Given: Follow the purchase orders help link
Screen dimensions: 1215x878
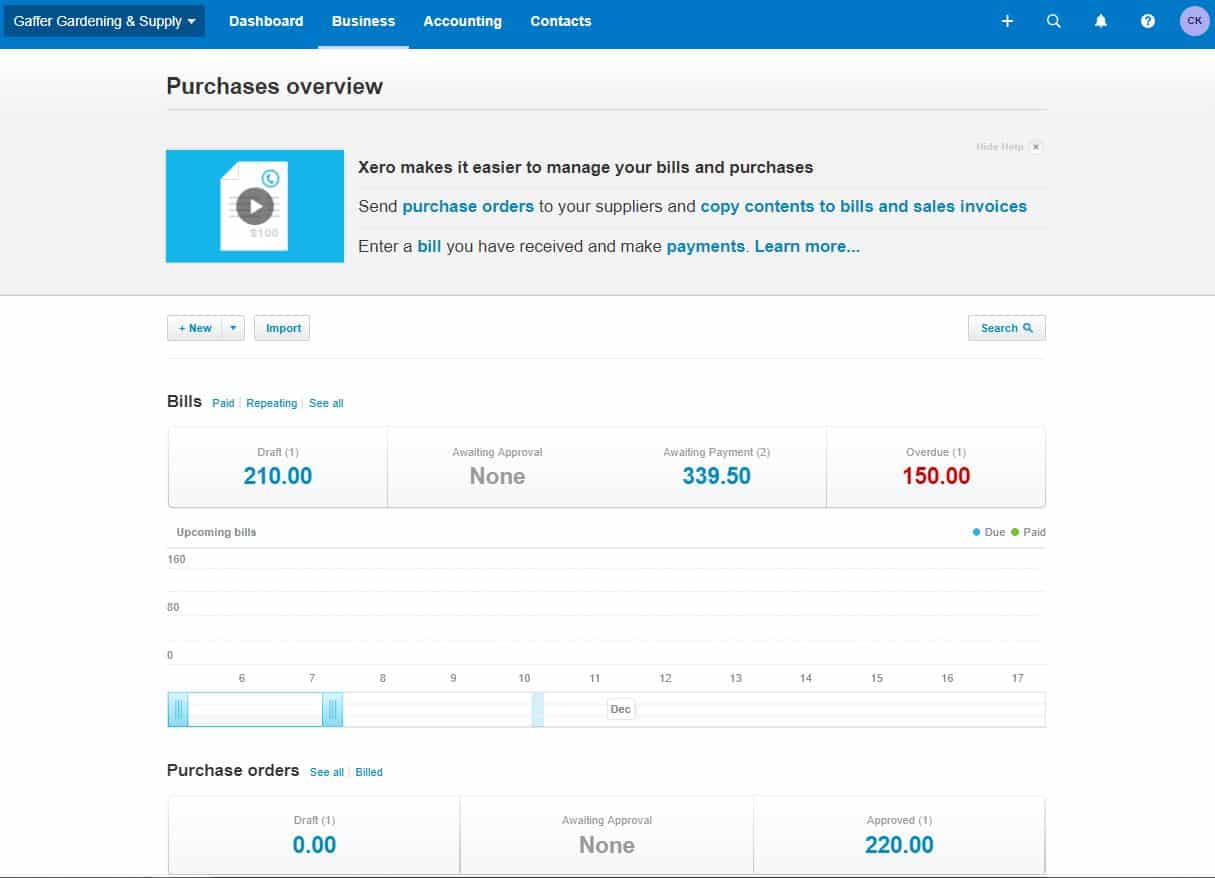Looking at the screenshot, I should coord(468,206).
